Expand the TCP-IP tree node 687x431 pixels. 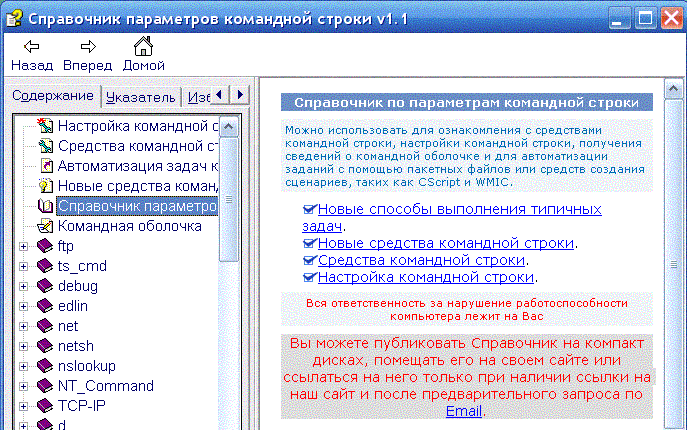pos(24,406)
